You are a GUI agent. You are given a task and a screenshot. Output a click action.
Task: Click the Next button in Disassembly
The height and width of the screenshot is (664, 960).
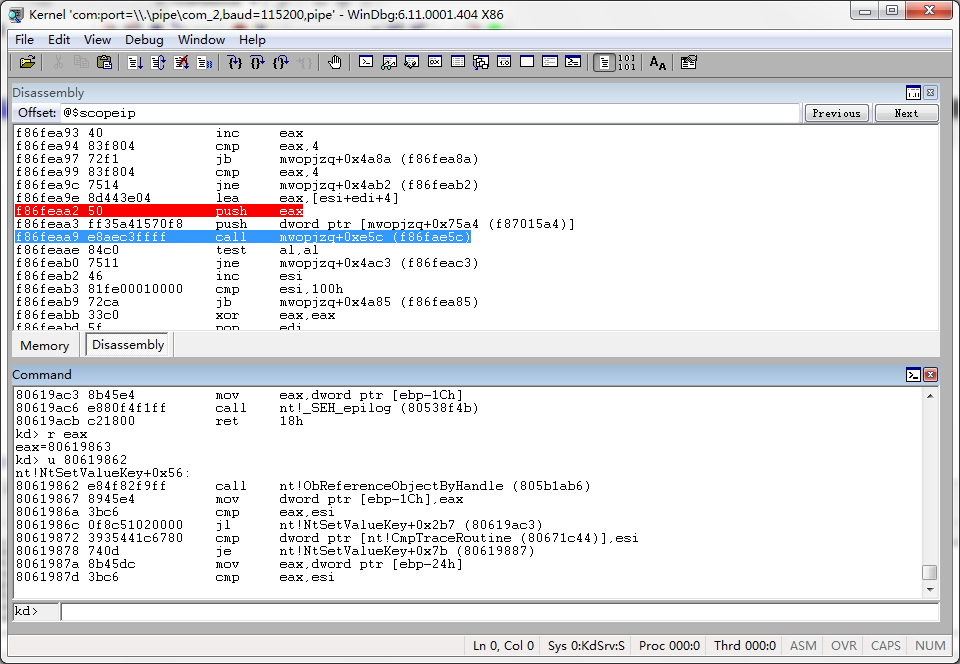pos(906,113)
